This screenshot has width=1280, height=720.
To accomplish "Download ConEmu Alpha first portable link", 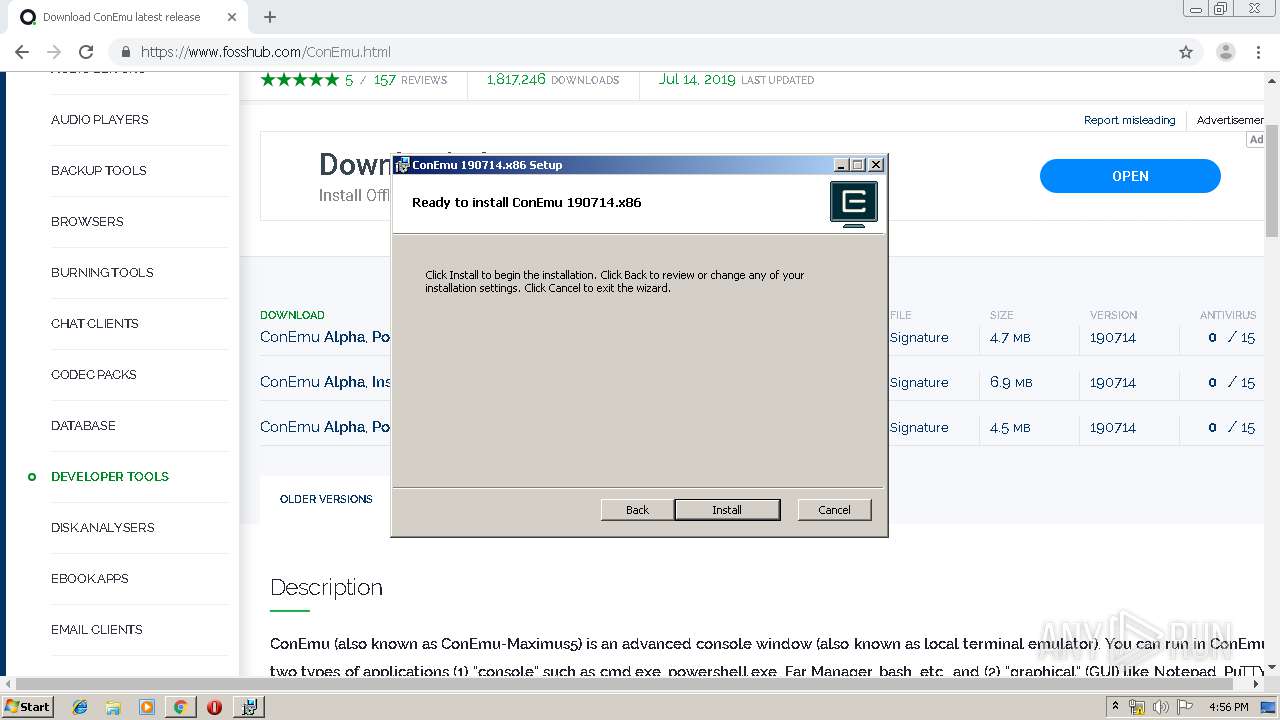I will tap(325, 337).
